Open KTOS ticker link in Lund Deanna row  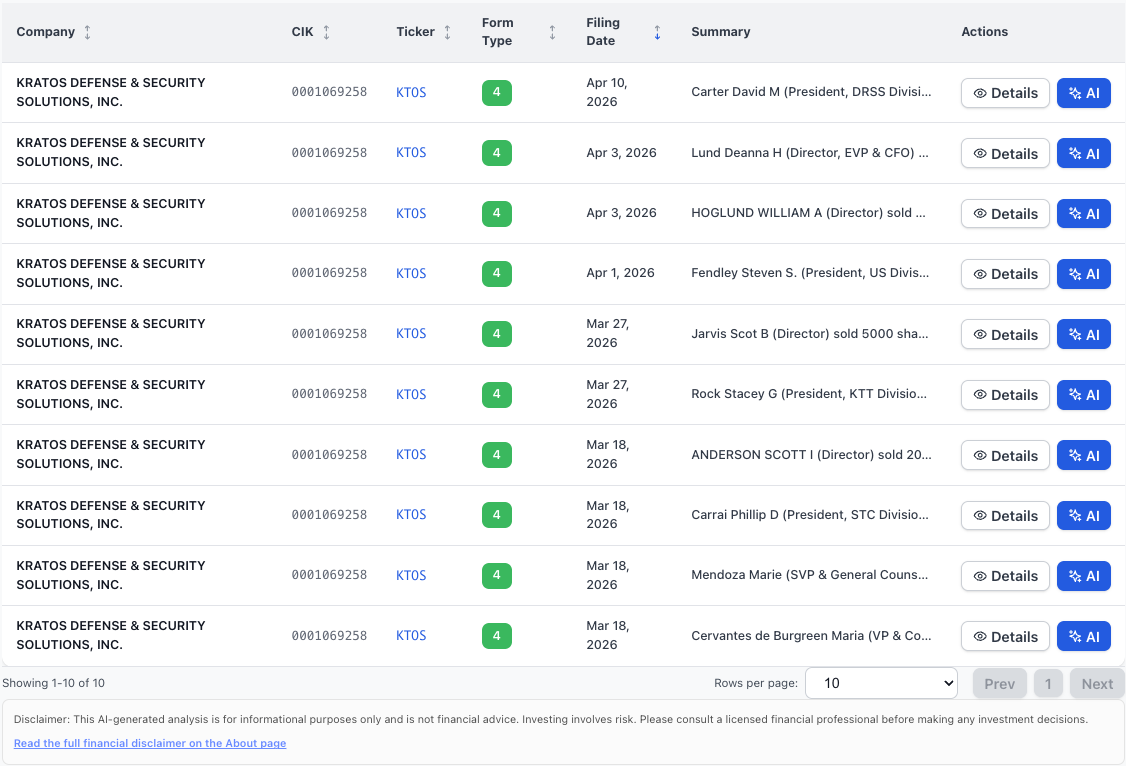pos(411,152)
